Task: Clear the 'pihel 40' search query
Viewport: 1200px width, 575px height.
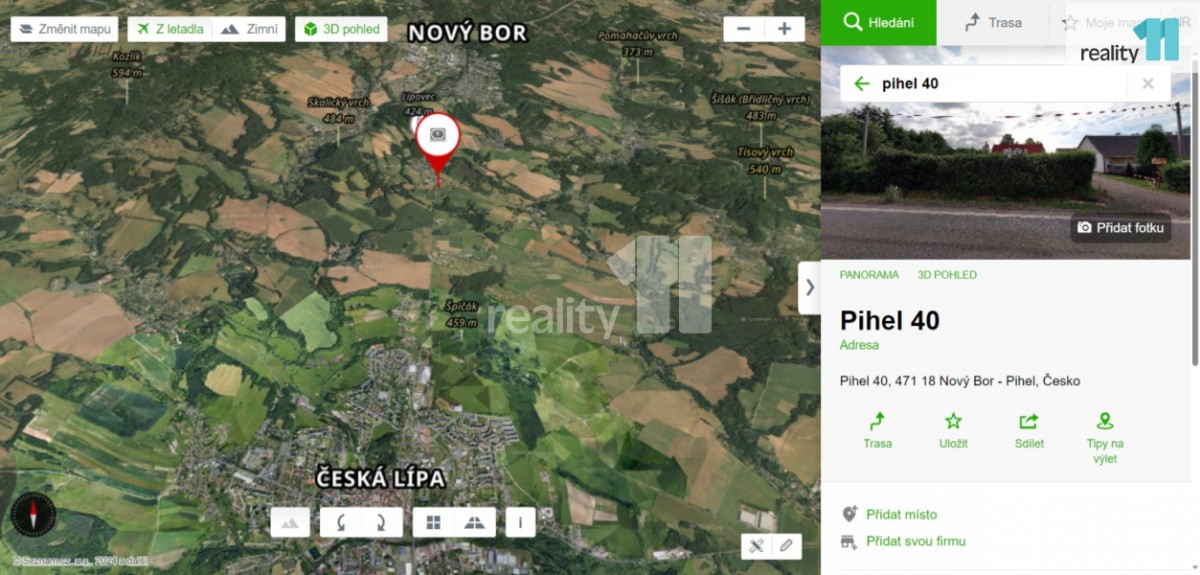Action: (1148, 84)
